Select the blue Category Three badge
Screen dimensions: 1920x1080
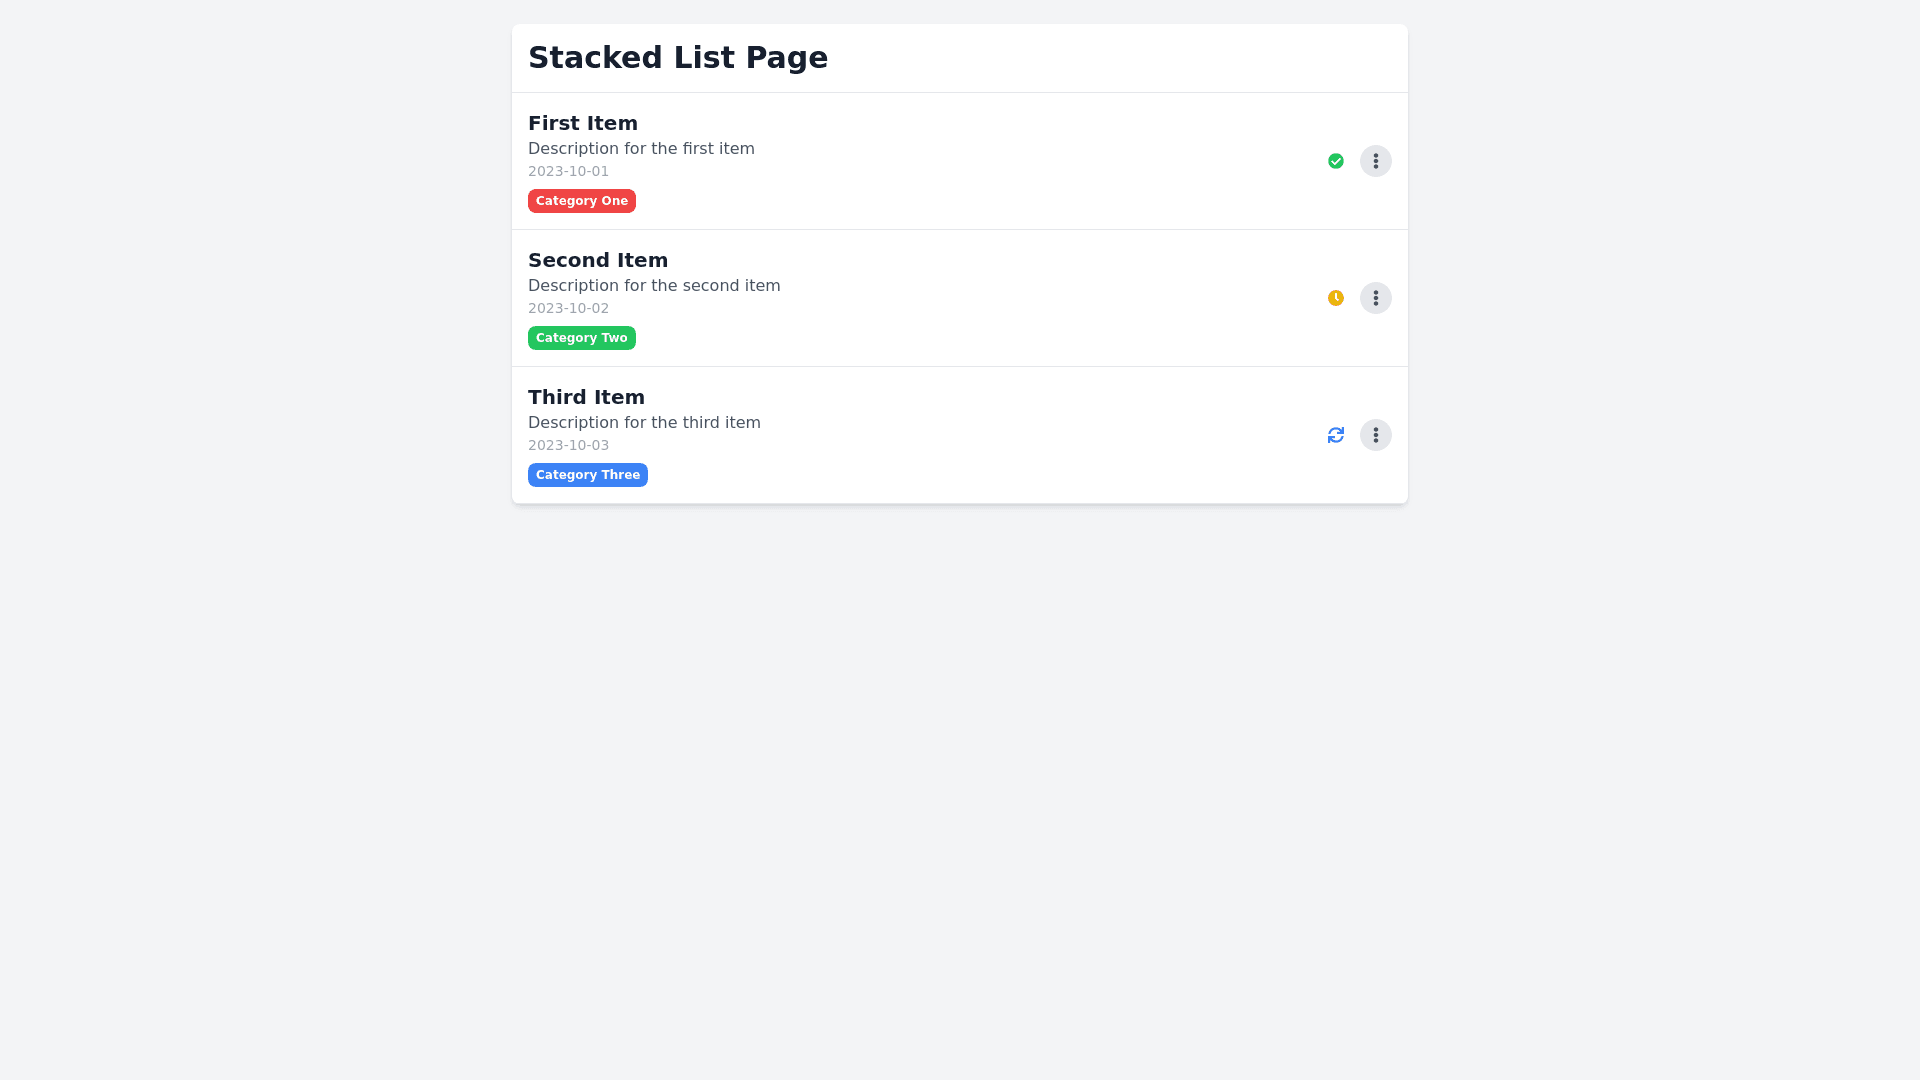[x=588, y=475]
